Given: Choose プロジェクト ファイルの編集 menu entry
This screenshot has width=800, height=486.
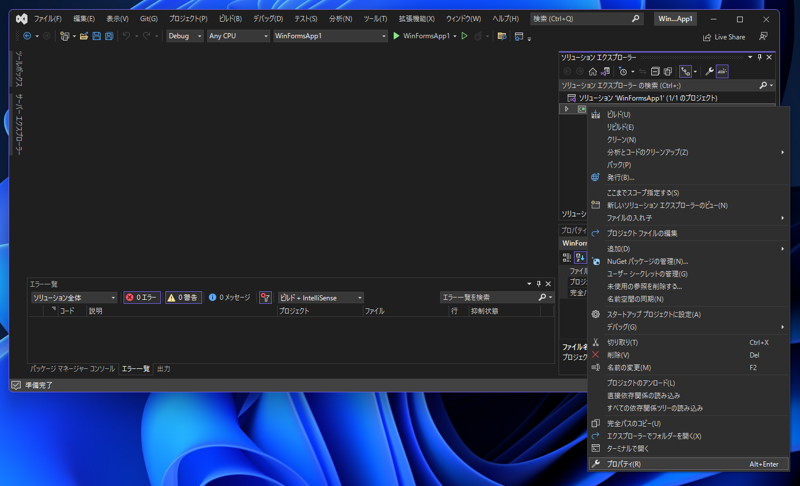Looking at the screenshot, I should [688, 233].
